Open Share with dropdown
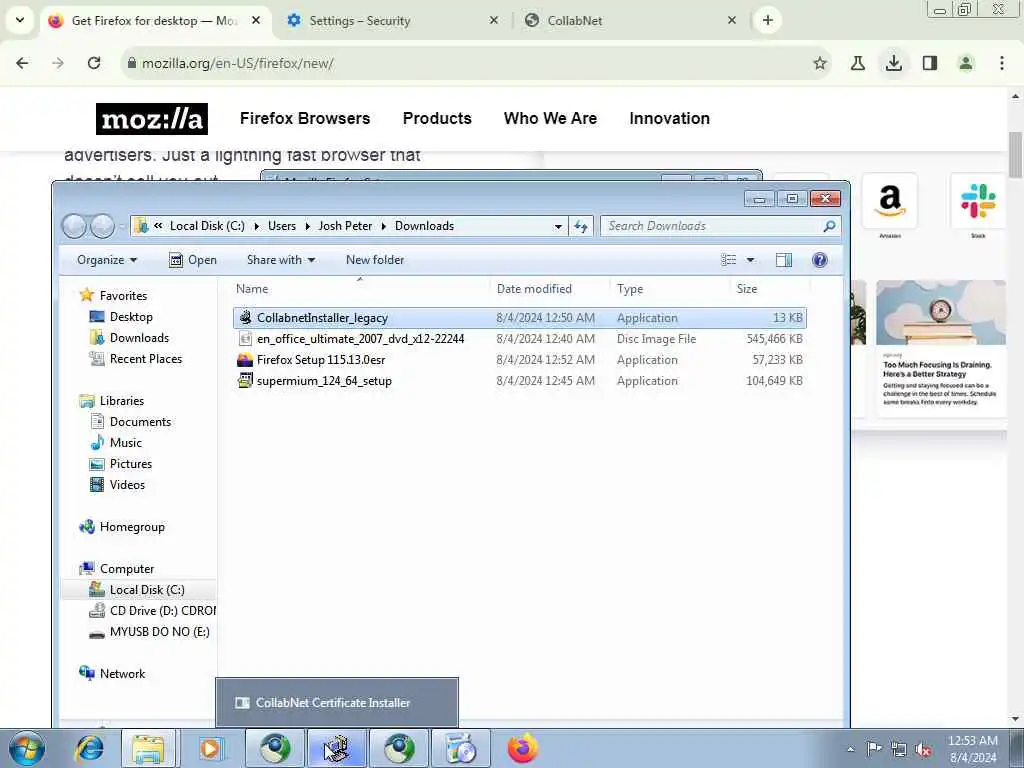Viewport: 1024px width, 768px height. (x=281, y=260)
